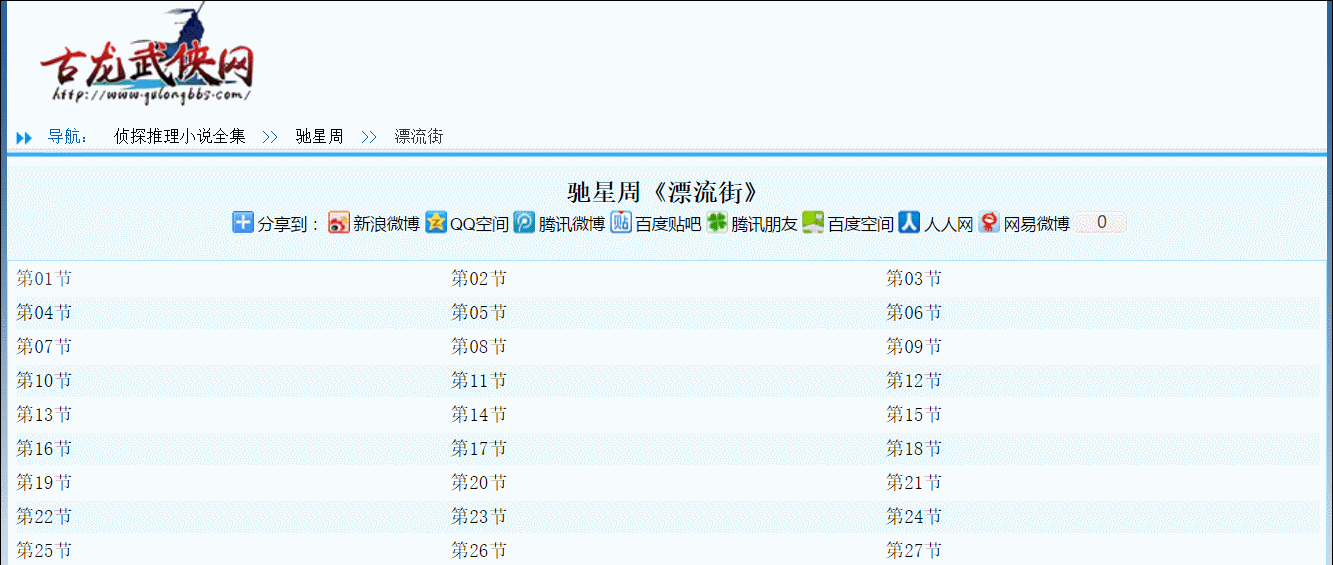1333x565 pixels.
Task: Open chapter 第05节
Action: [x=479, y=313]
